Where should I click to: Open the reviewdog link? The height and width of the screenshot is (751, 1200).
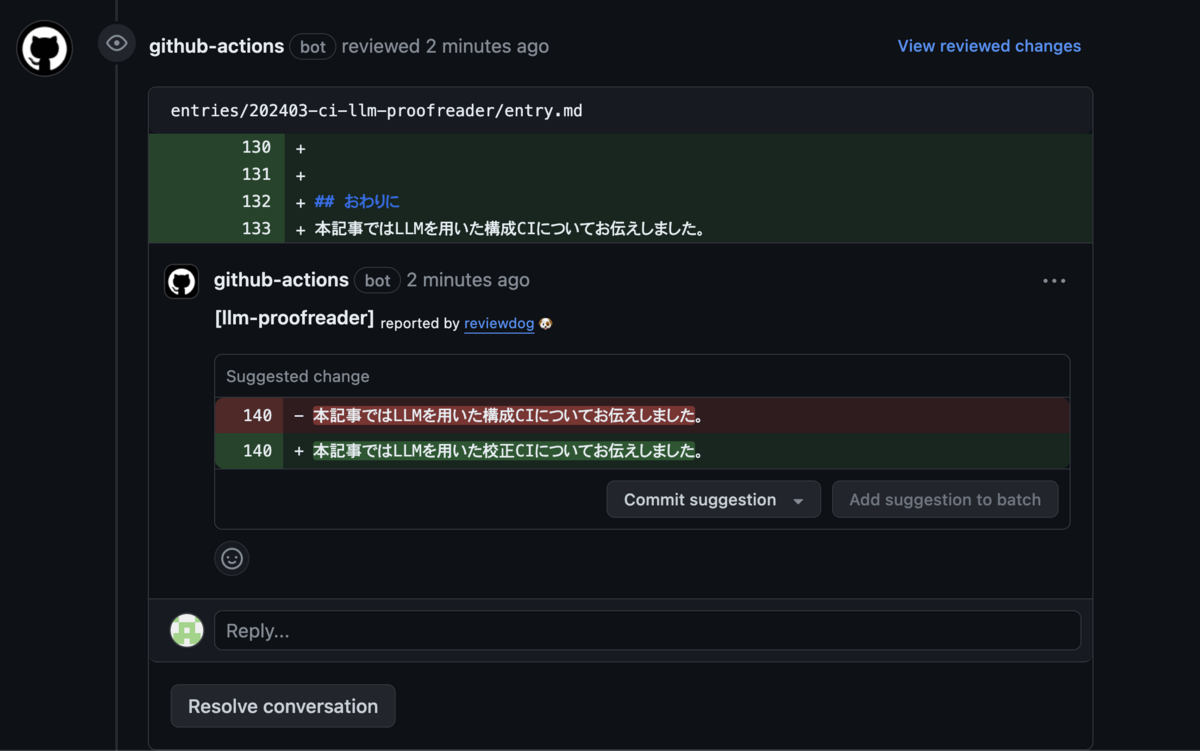[499, 323]
